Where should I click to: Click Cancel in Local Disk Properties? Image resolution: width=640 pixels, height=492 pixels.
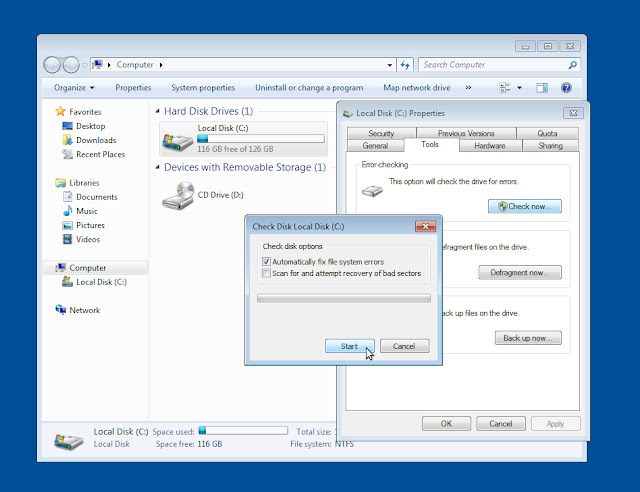click(x=501, y=423)
